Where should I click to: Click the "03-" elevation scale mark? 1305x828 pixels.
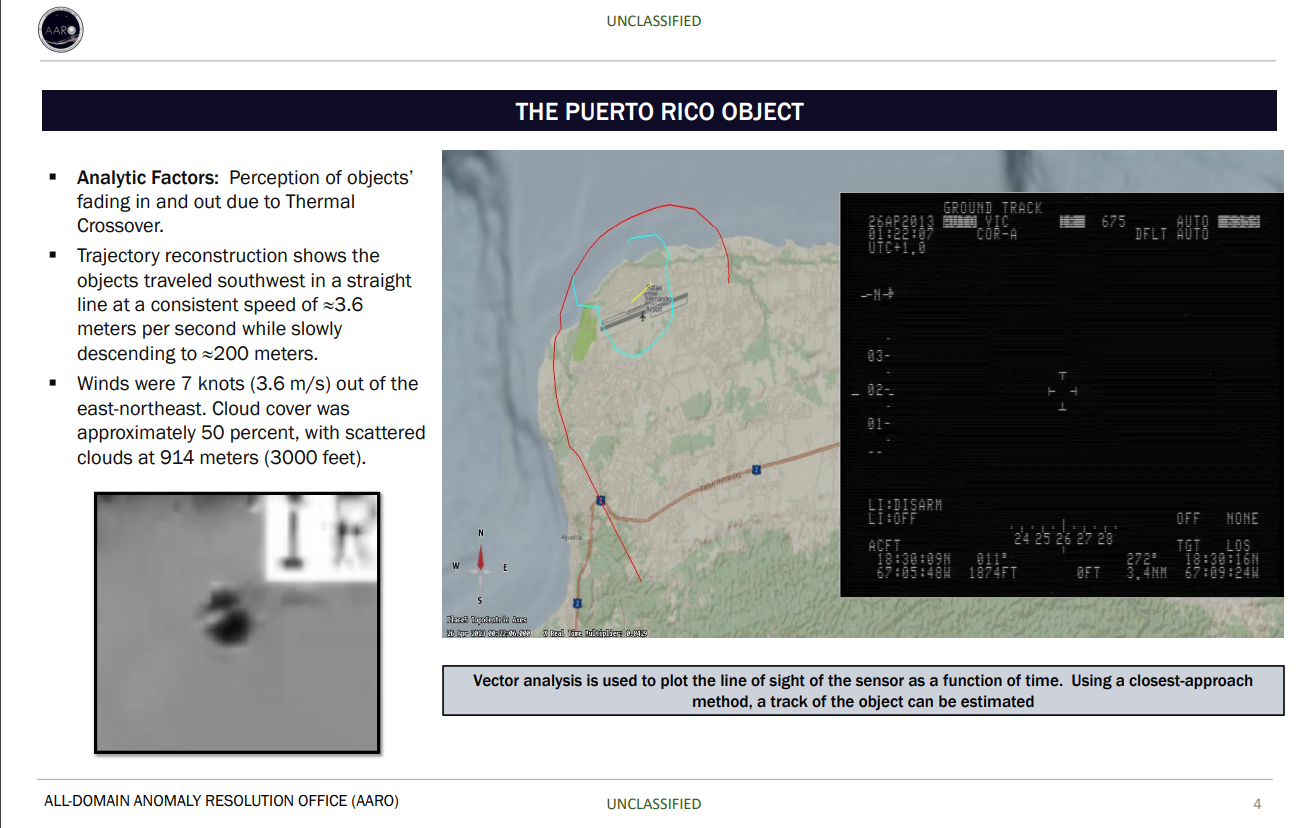click(x=880, y=357)
